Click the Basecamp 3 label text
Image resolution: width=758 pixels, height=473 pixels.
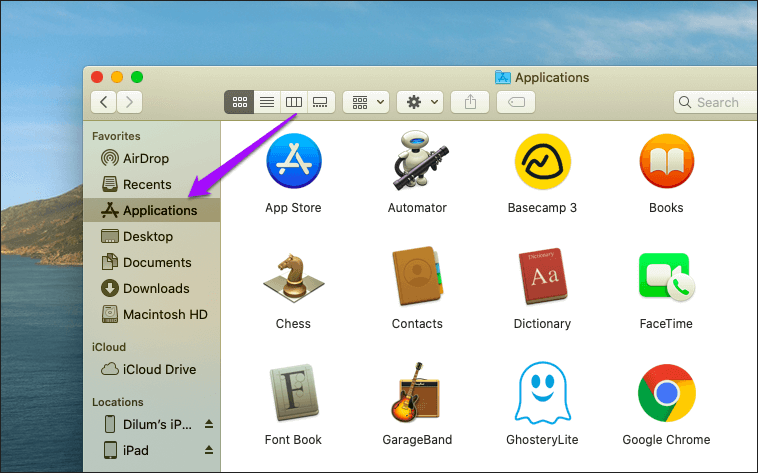pos(542,208)
